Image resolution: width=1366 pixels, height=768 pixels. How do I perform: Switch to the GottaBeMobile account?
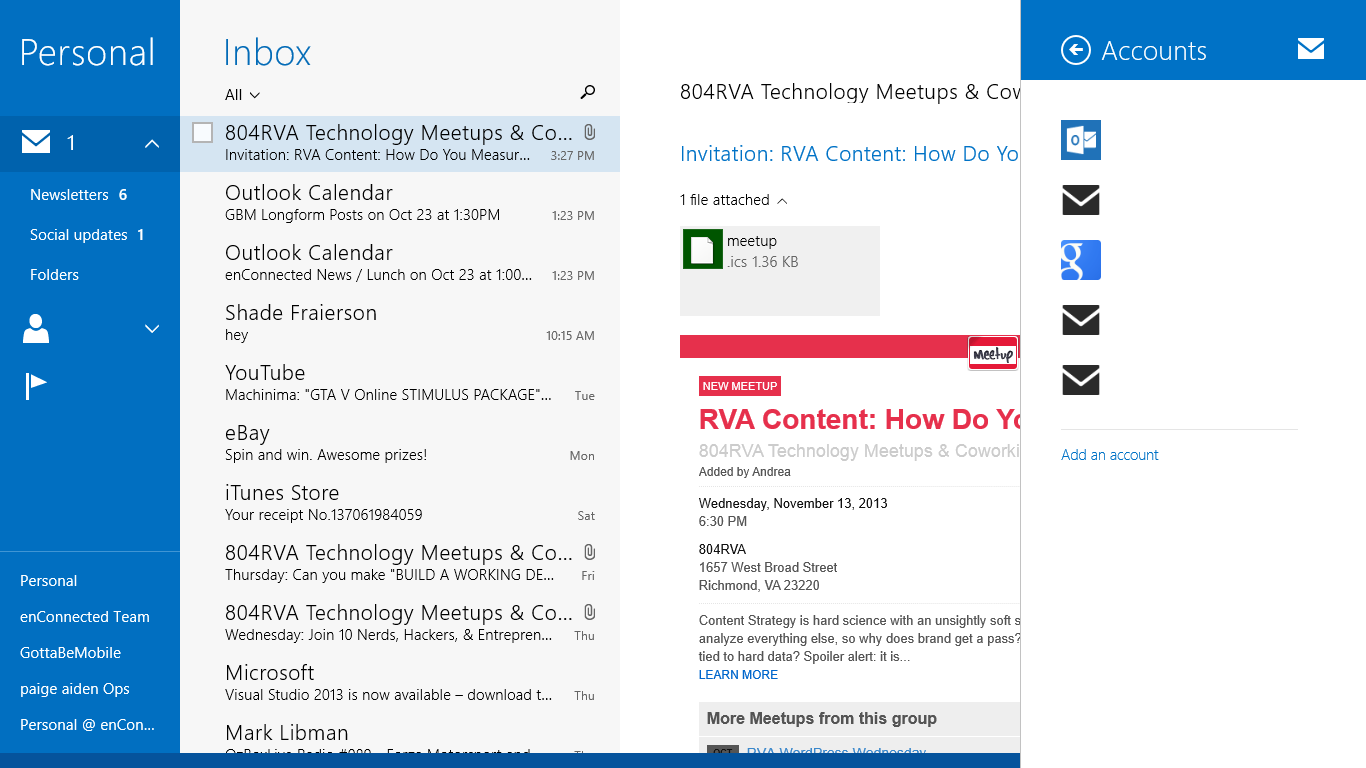pyautogui.click(x=70, y=653)
